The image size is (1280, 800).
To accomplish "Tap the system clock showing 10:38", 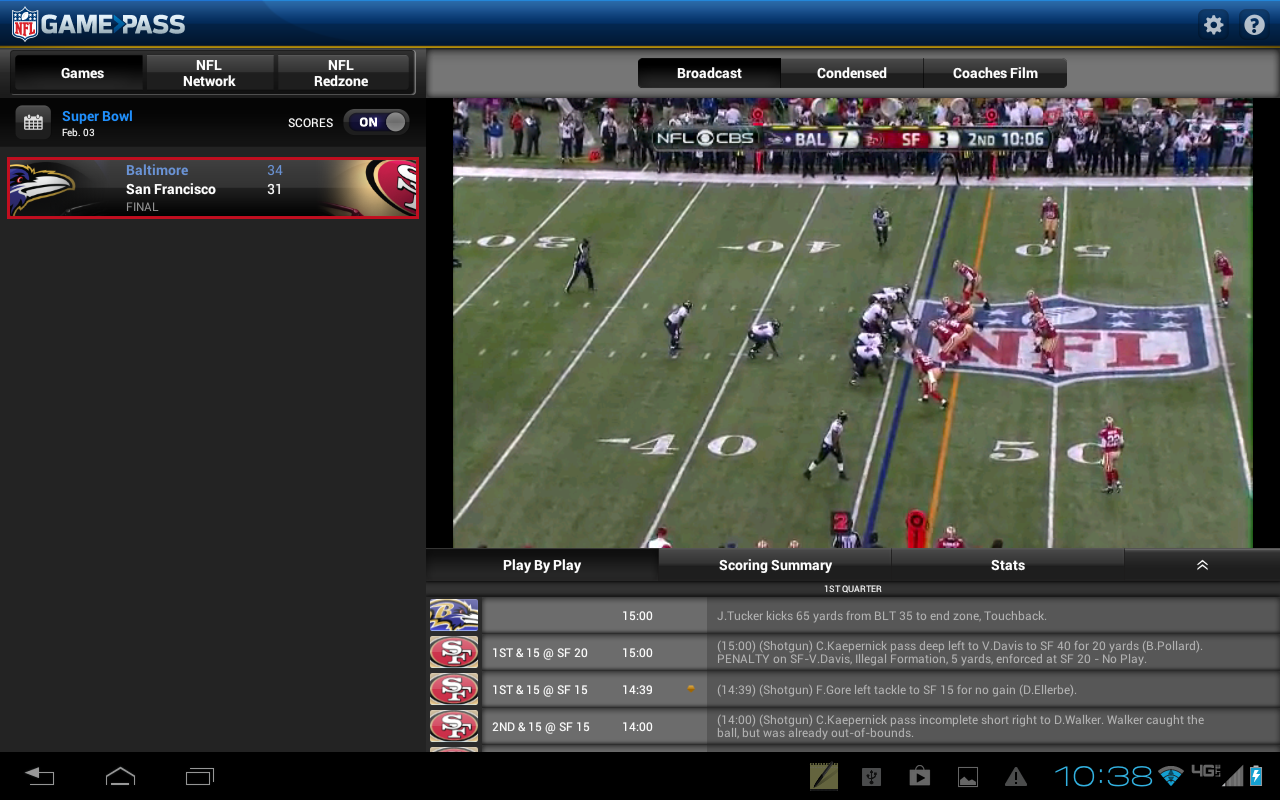I will click(1103, 776).
